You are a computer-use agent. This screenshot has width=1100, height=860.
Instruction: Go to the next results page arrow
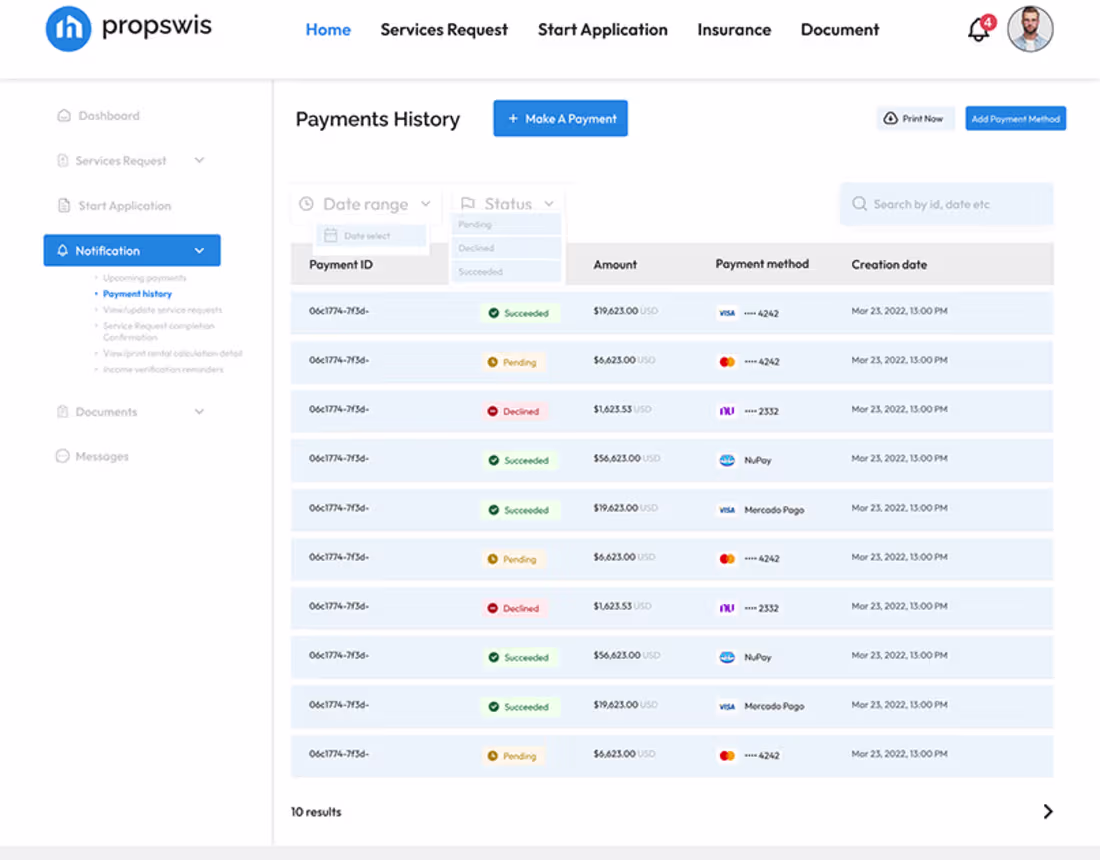pyautogui.click(x=1048, y=812)
